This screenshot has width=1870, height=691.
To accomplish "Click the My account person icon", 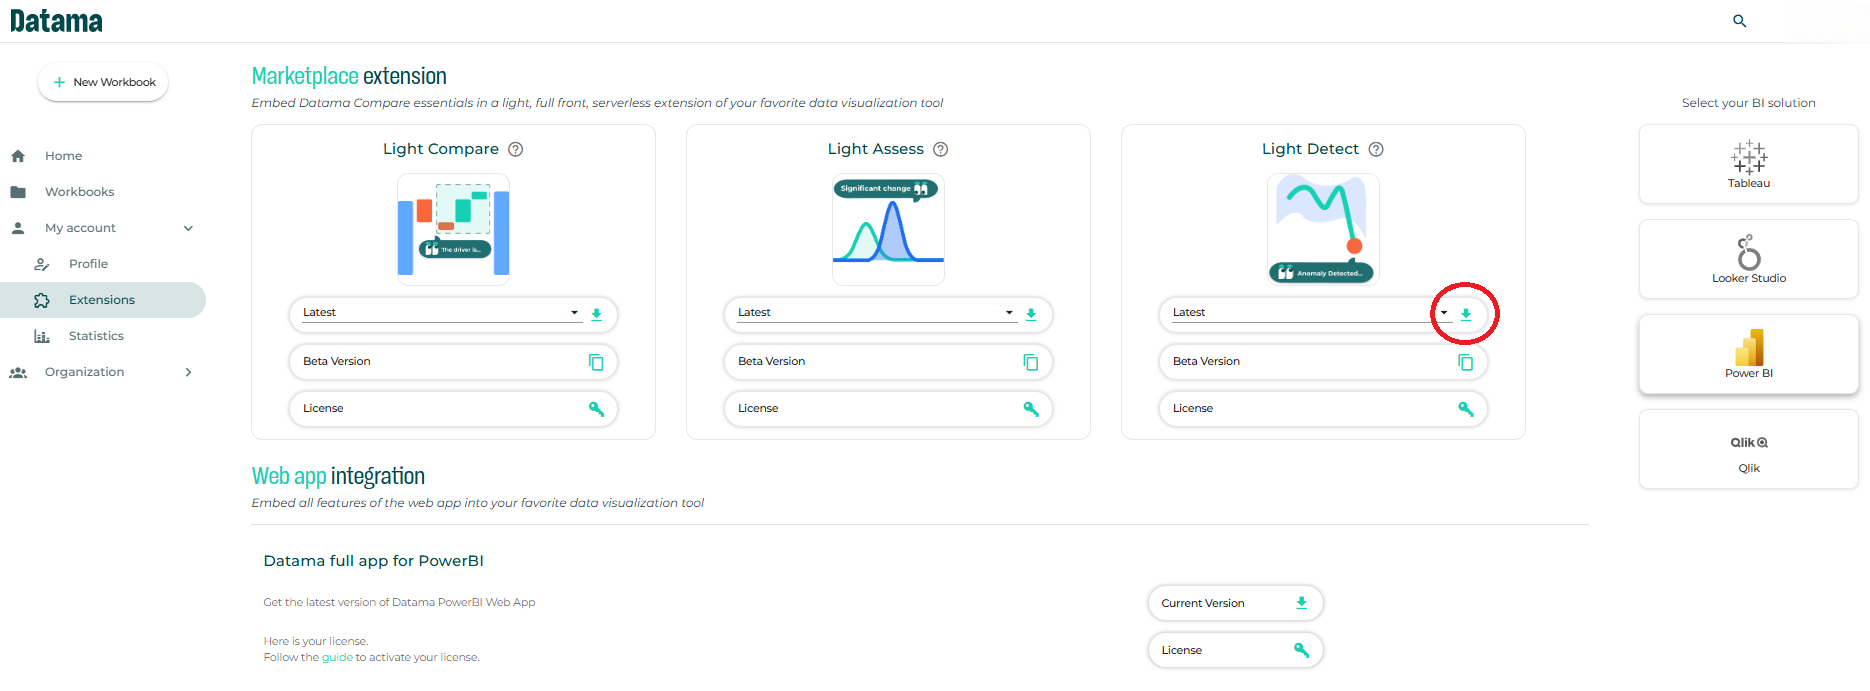I will [18, 228].
